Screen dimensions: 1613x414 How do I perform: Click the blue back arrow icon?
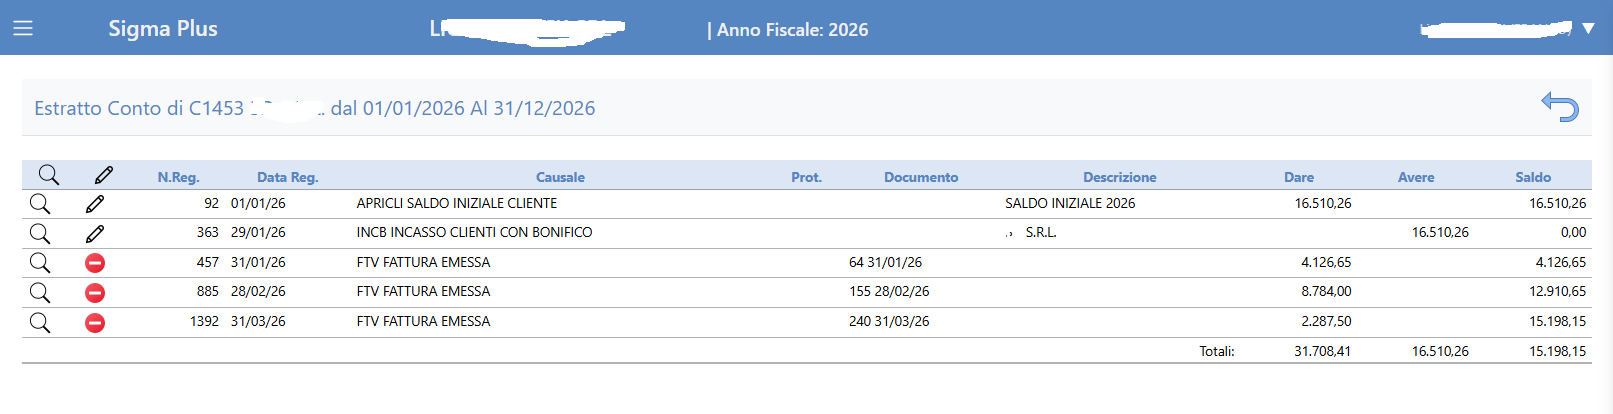(1559, 106)
